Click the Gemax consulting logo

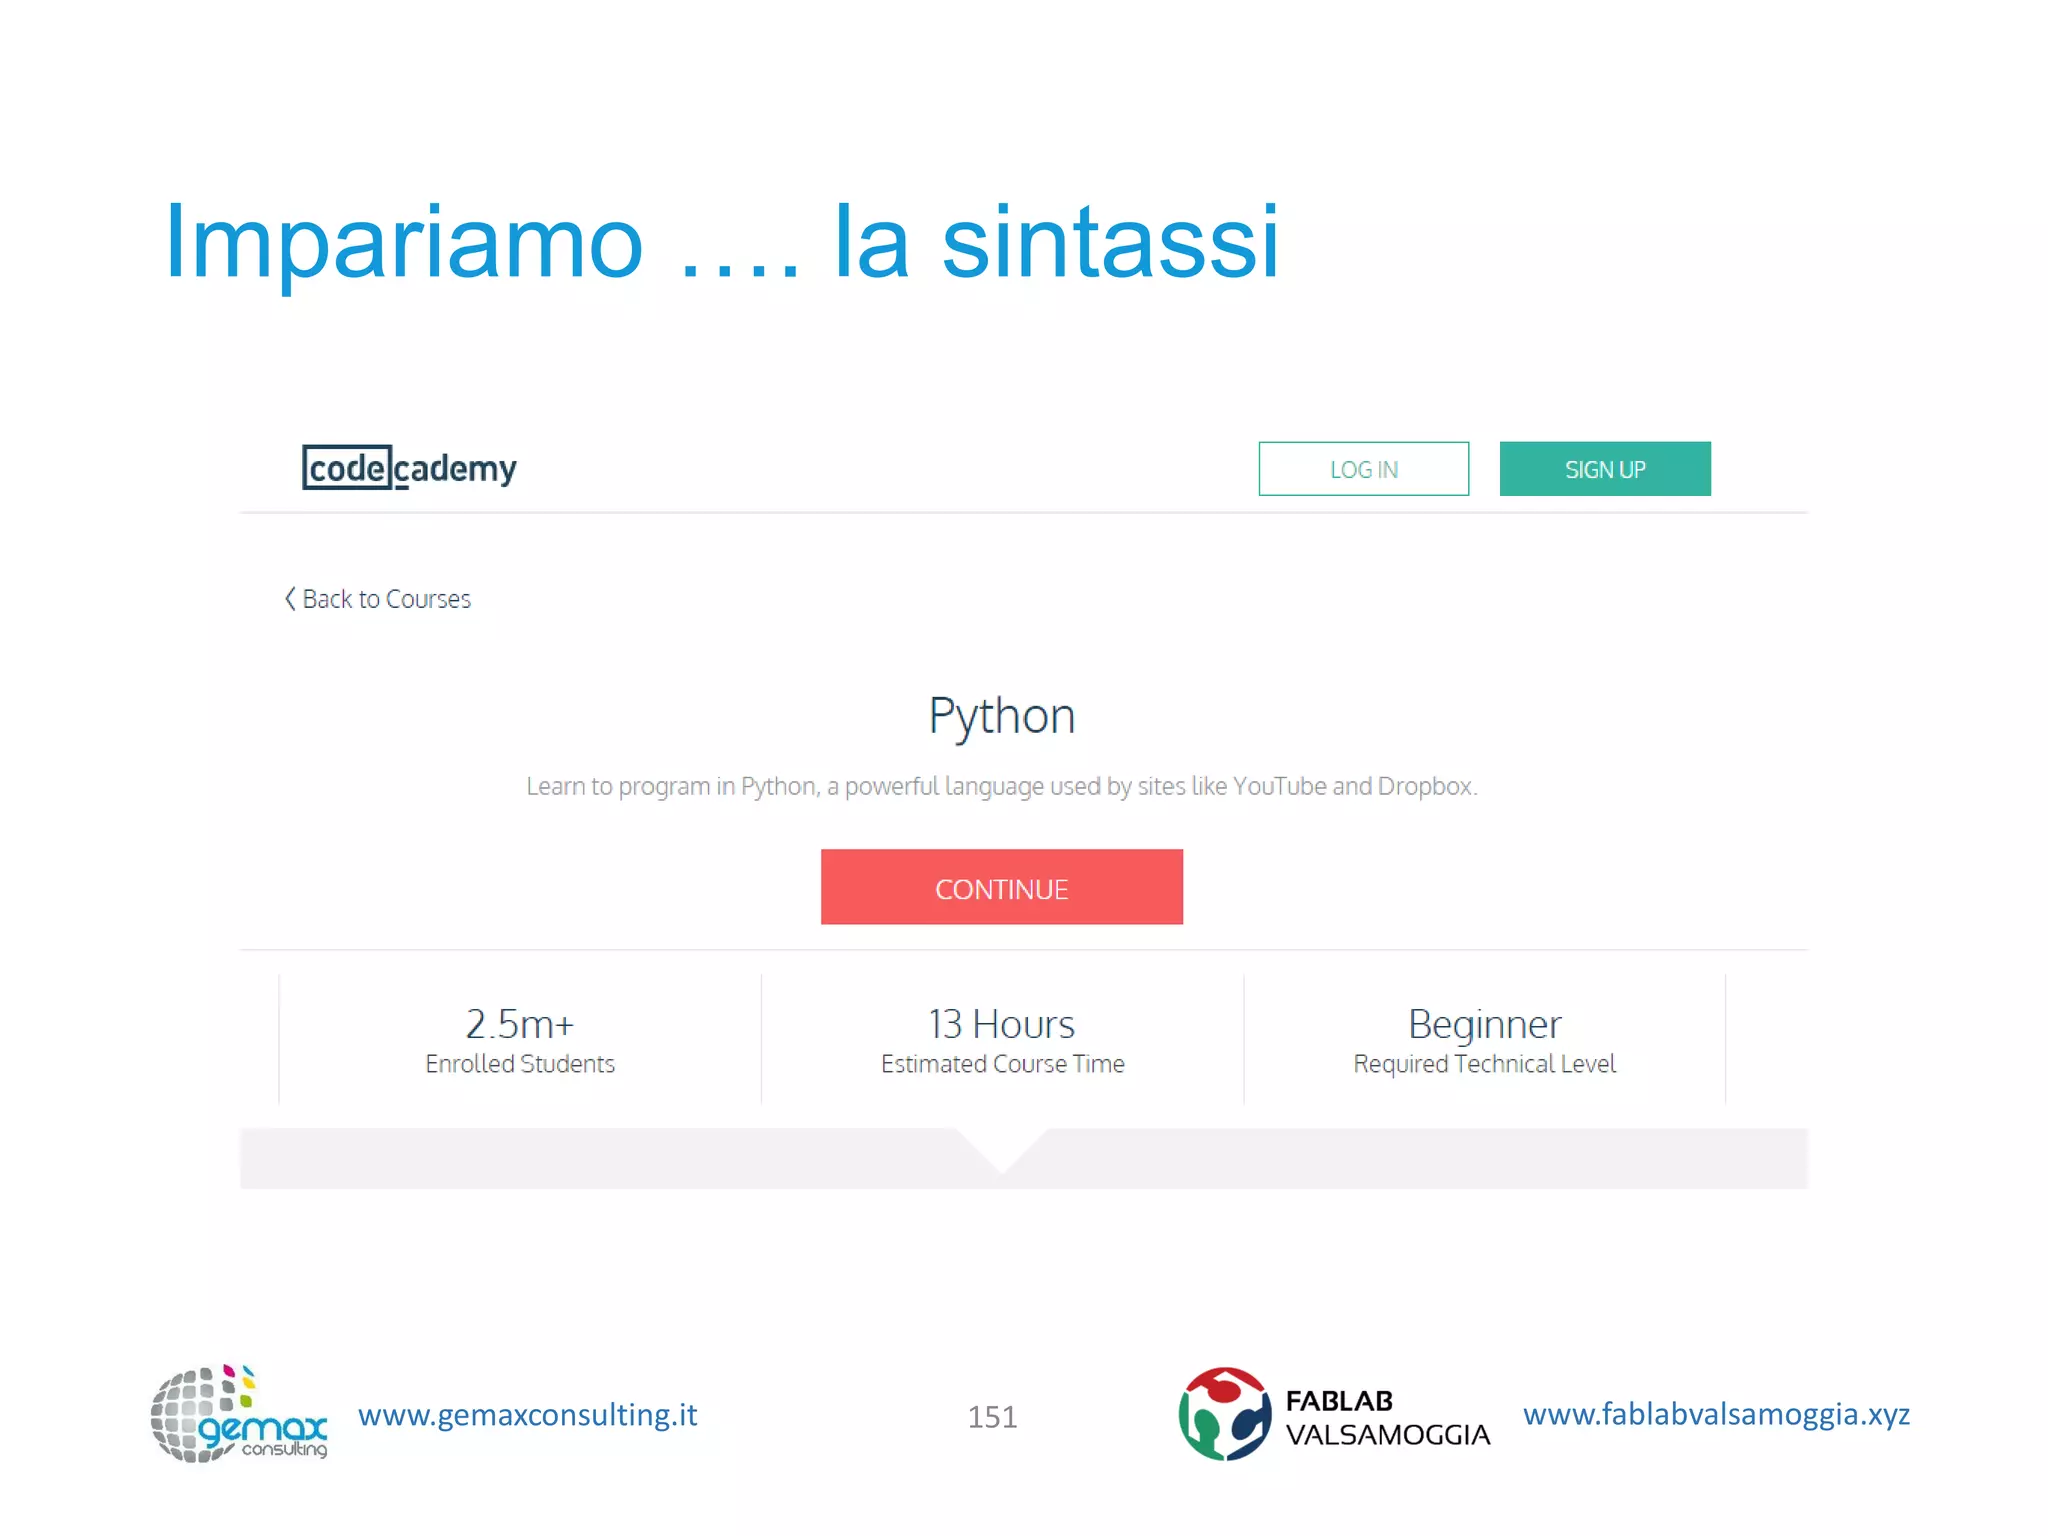(x=239, y=1414)
